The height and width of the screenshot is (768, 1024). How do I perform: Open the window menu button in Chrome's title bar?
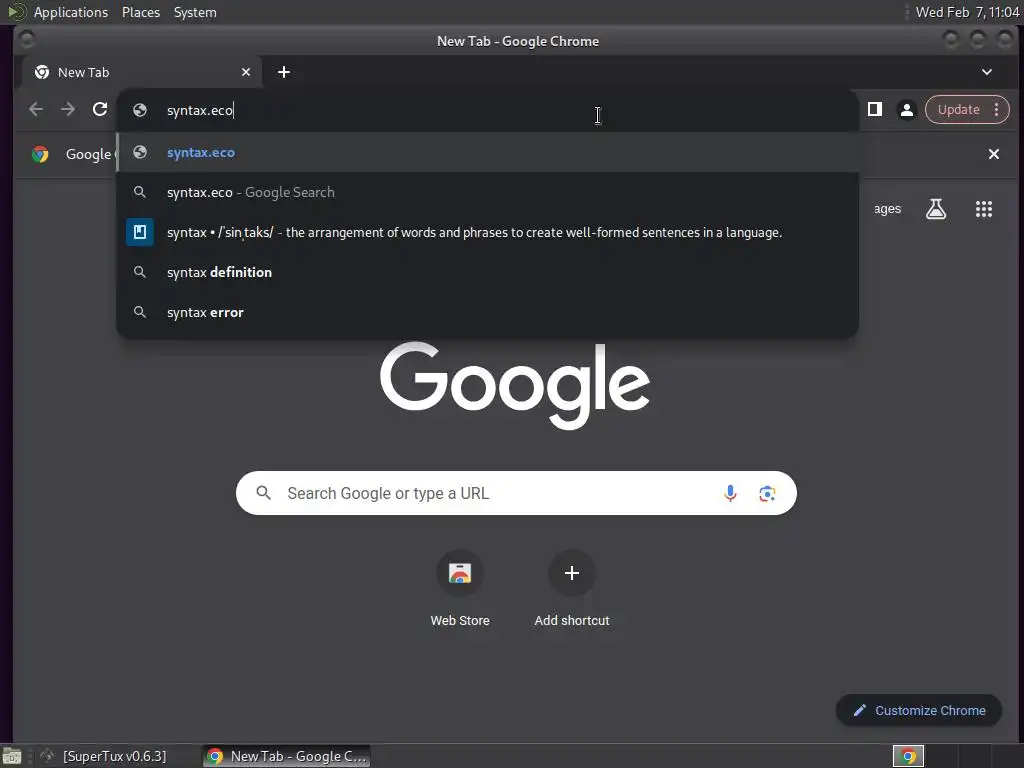pyautogui.click(x=27, y=40)
